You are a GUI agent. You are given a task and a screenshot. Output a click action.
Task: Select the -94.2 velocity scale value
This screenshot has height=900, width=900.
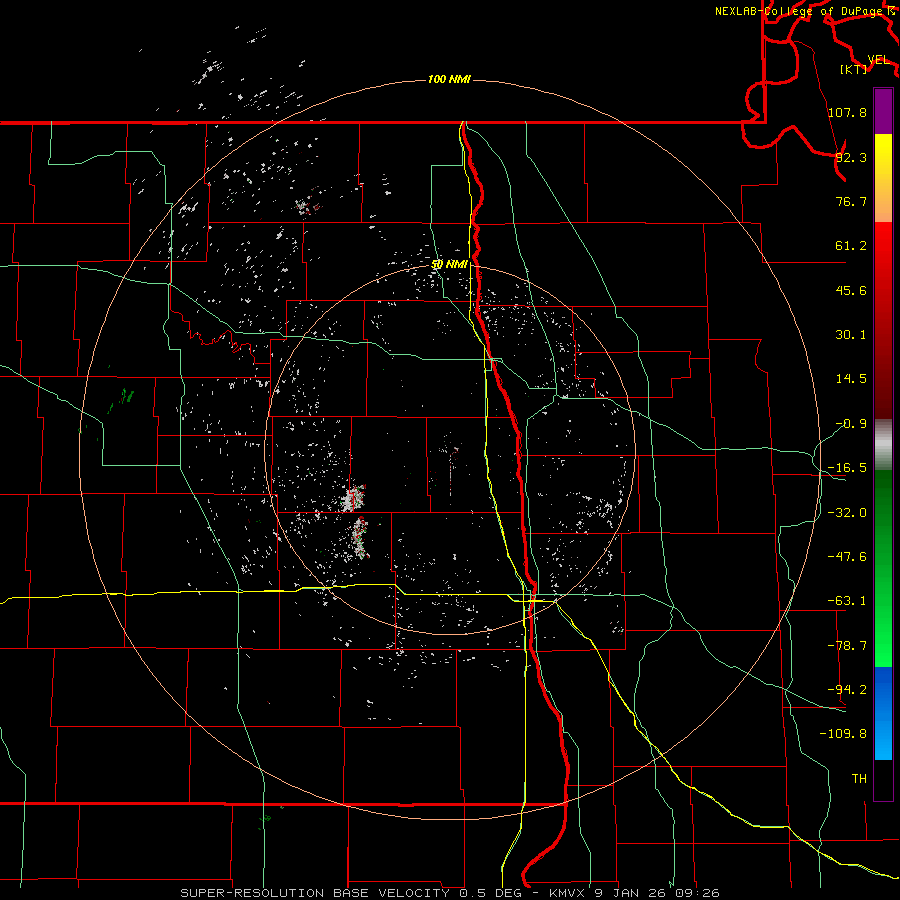pyautogui.click(x=847, y=690)
